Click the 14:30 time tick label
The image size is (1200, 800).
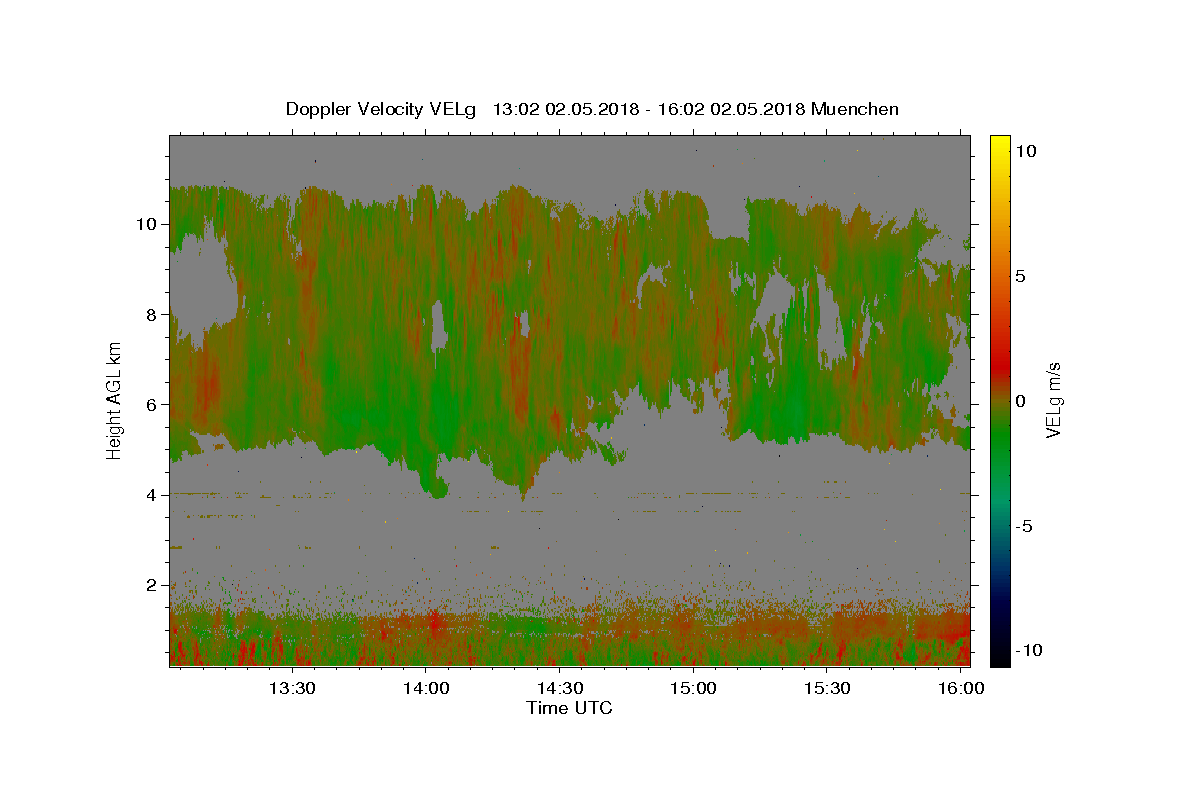pyautogui.click(x=560, y=688)
